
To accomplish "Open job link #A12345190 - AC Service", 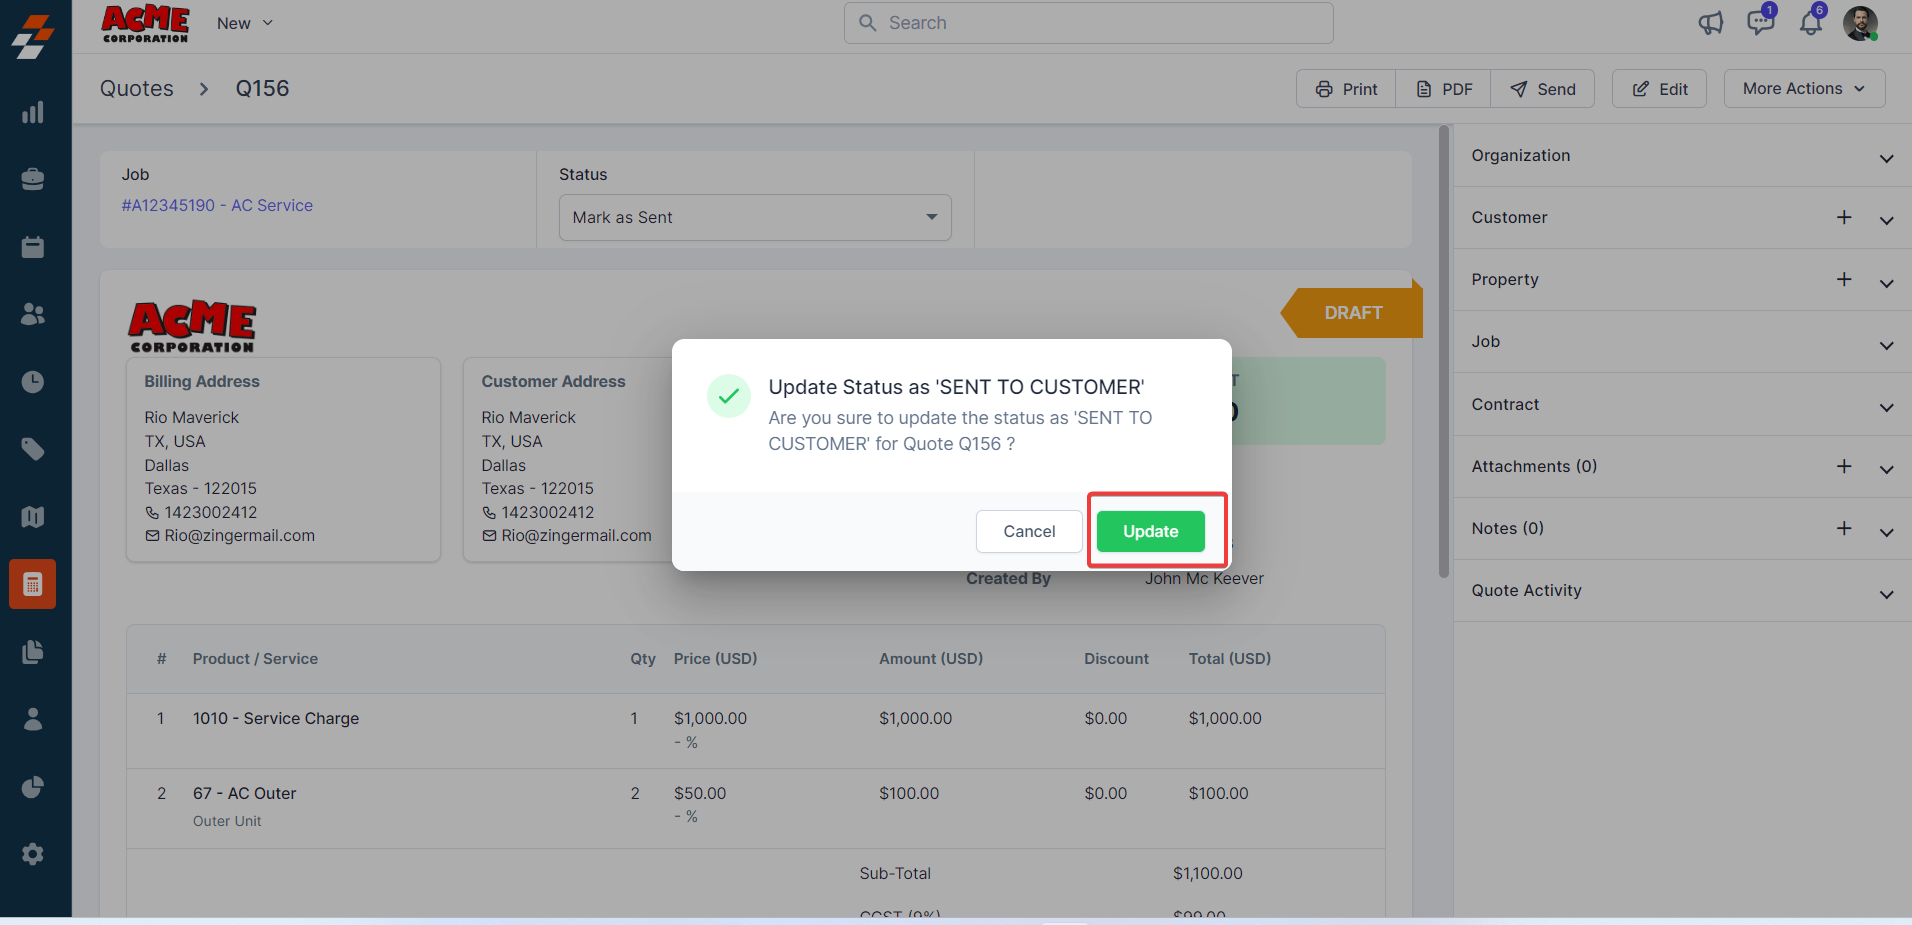I will coord(217,205).
